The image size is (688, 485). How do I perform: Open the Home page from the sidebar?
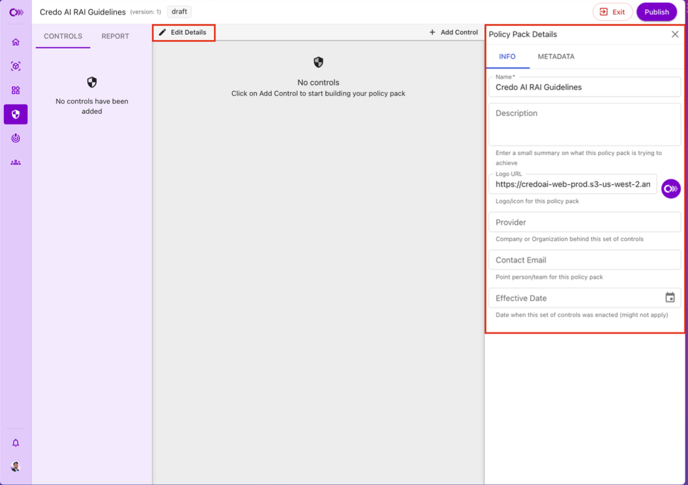(16, 42)
